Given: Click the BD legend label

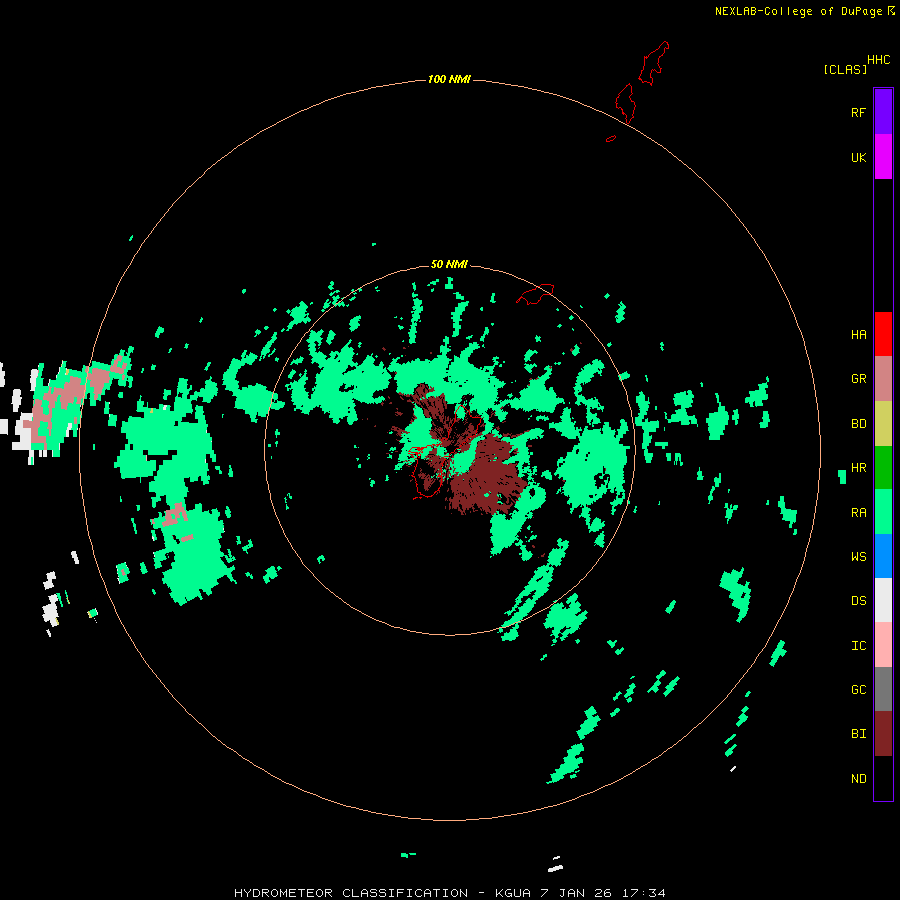Looking at the screenshot, I should 858,424.
